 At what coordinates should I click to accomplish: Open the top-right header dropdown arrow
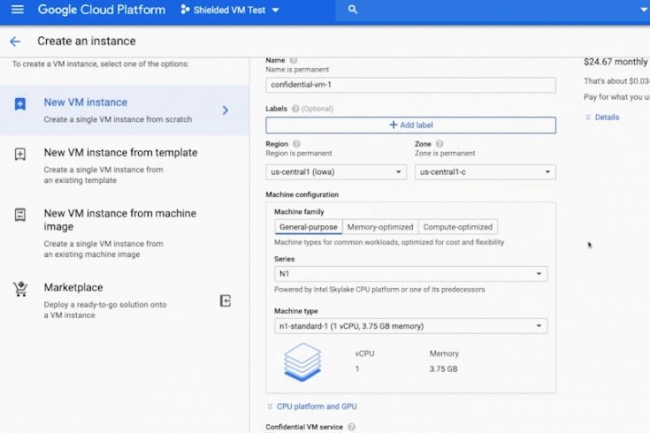pos(644,10)
